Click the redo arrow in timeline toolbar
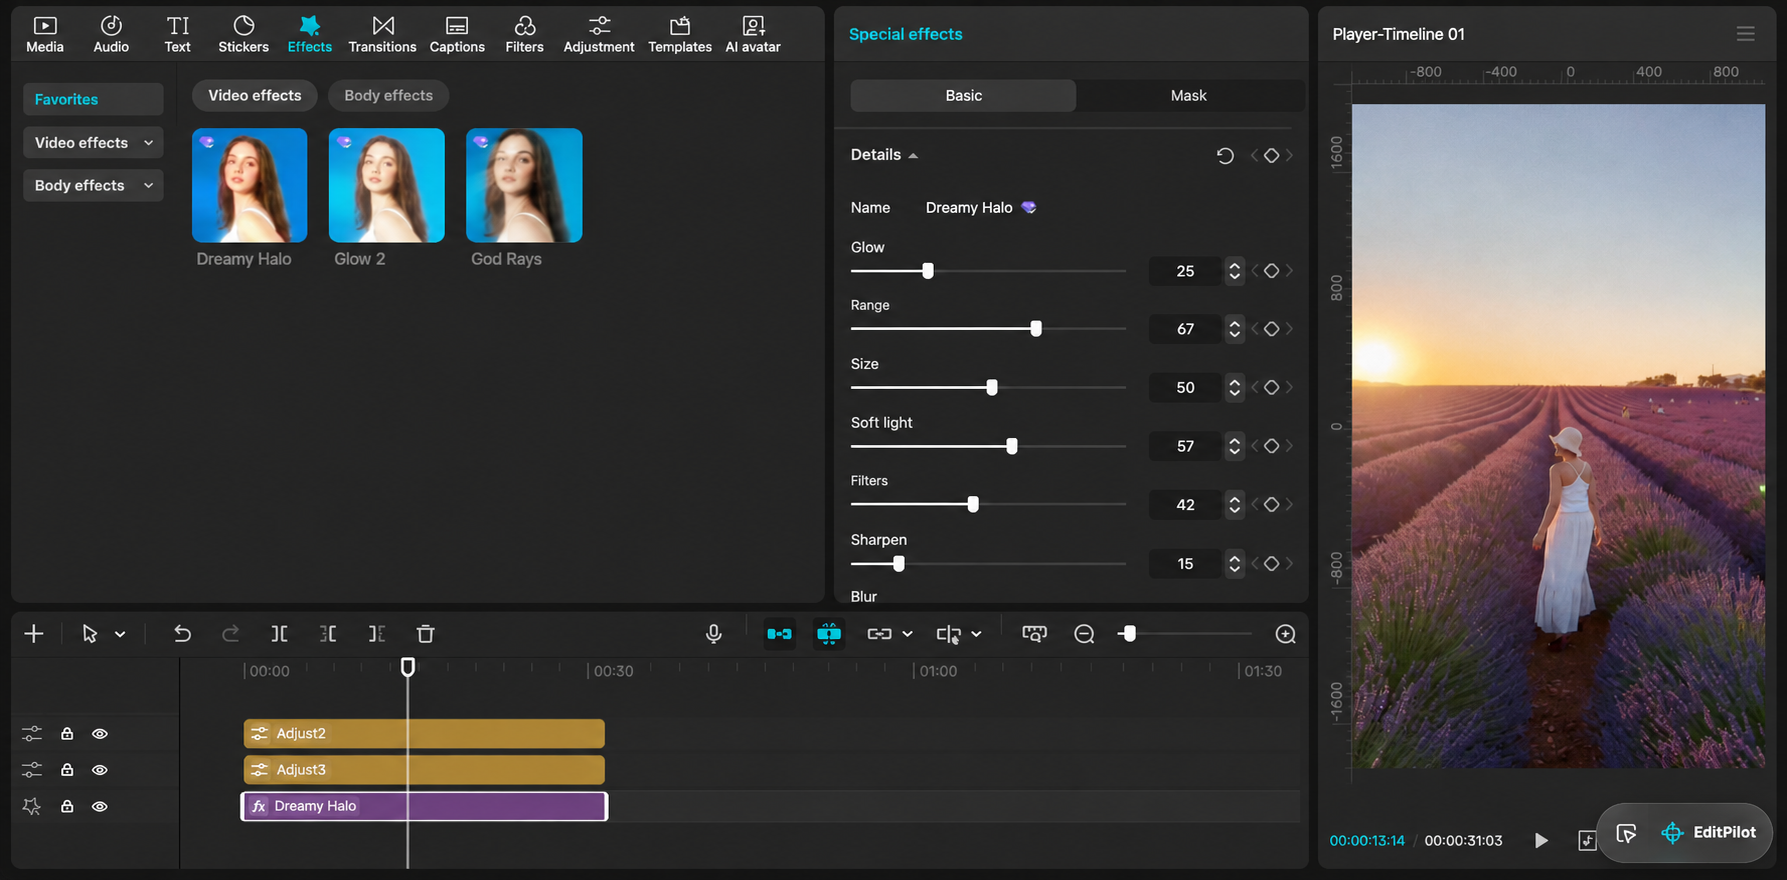 click(x=231, y=634)
